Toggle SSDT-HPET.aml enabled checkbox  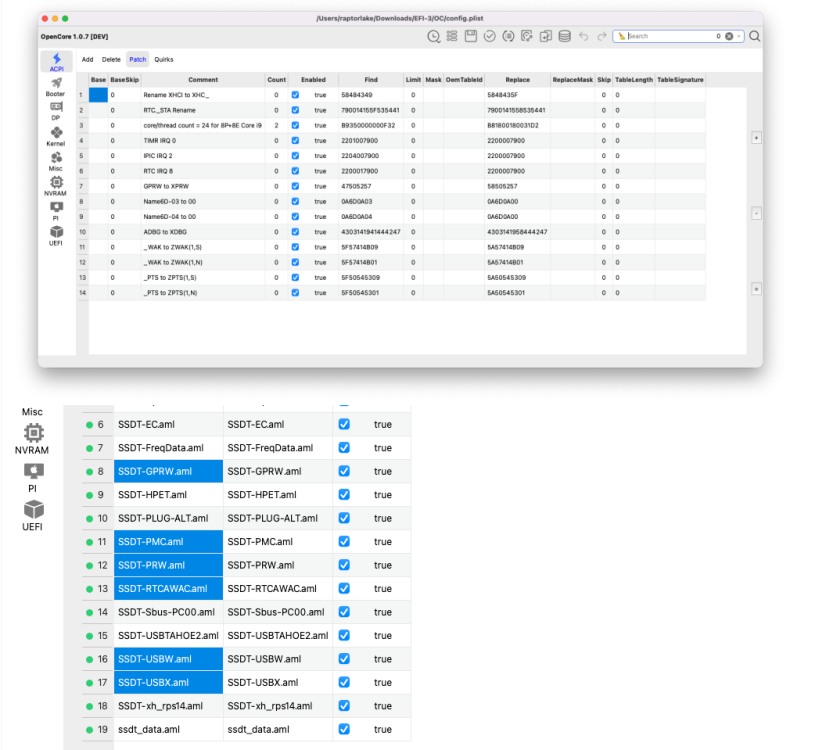click(x=344, y=495)
